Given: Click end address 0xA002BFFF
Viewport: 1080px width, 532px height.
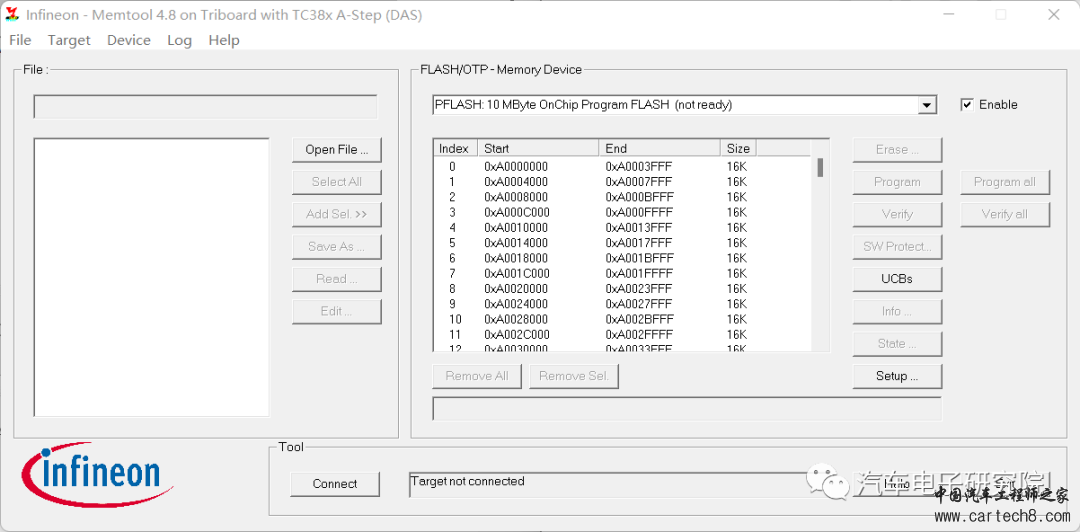Looking at the screenshot, I should (x=640, y=319).
